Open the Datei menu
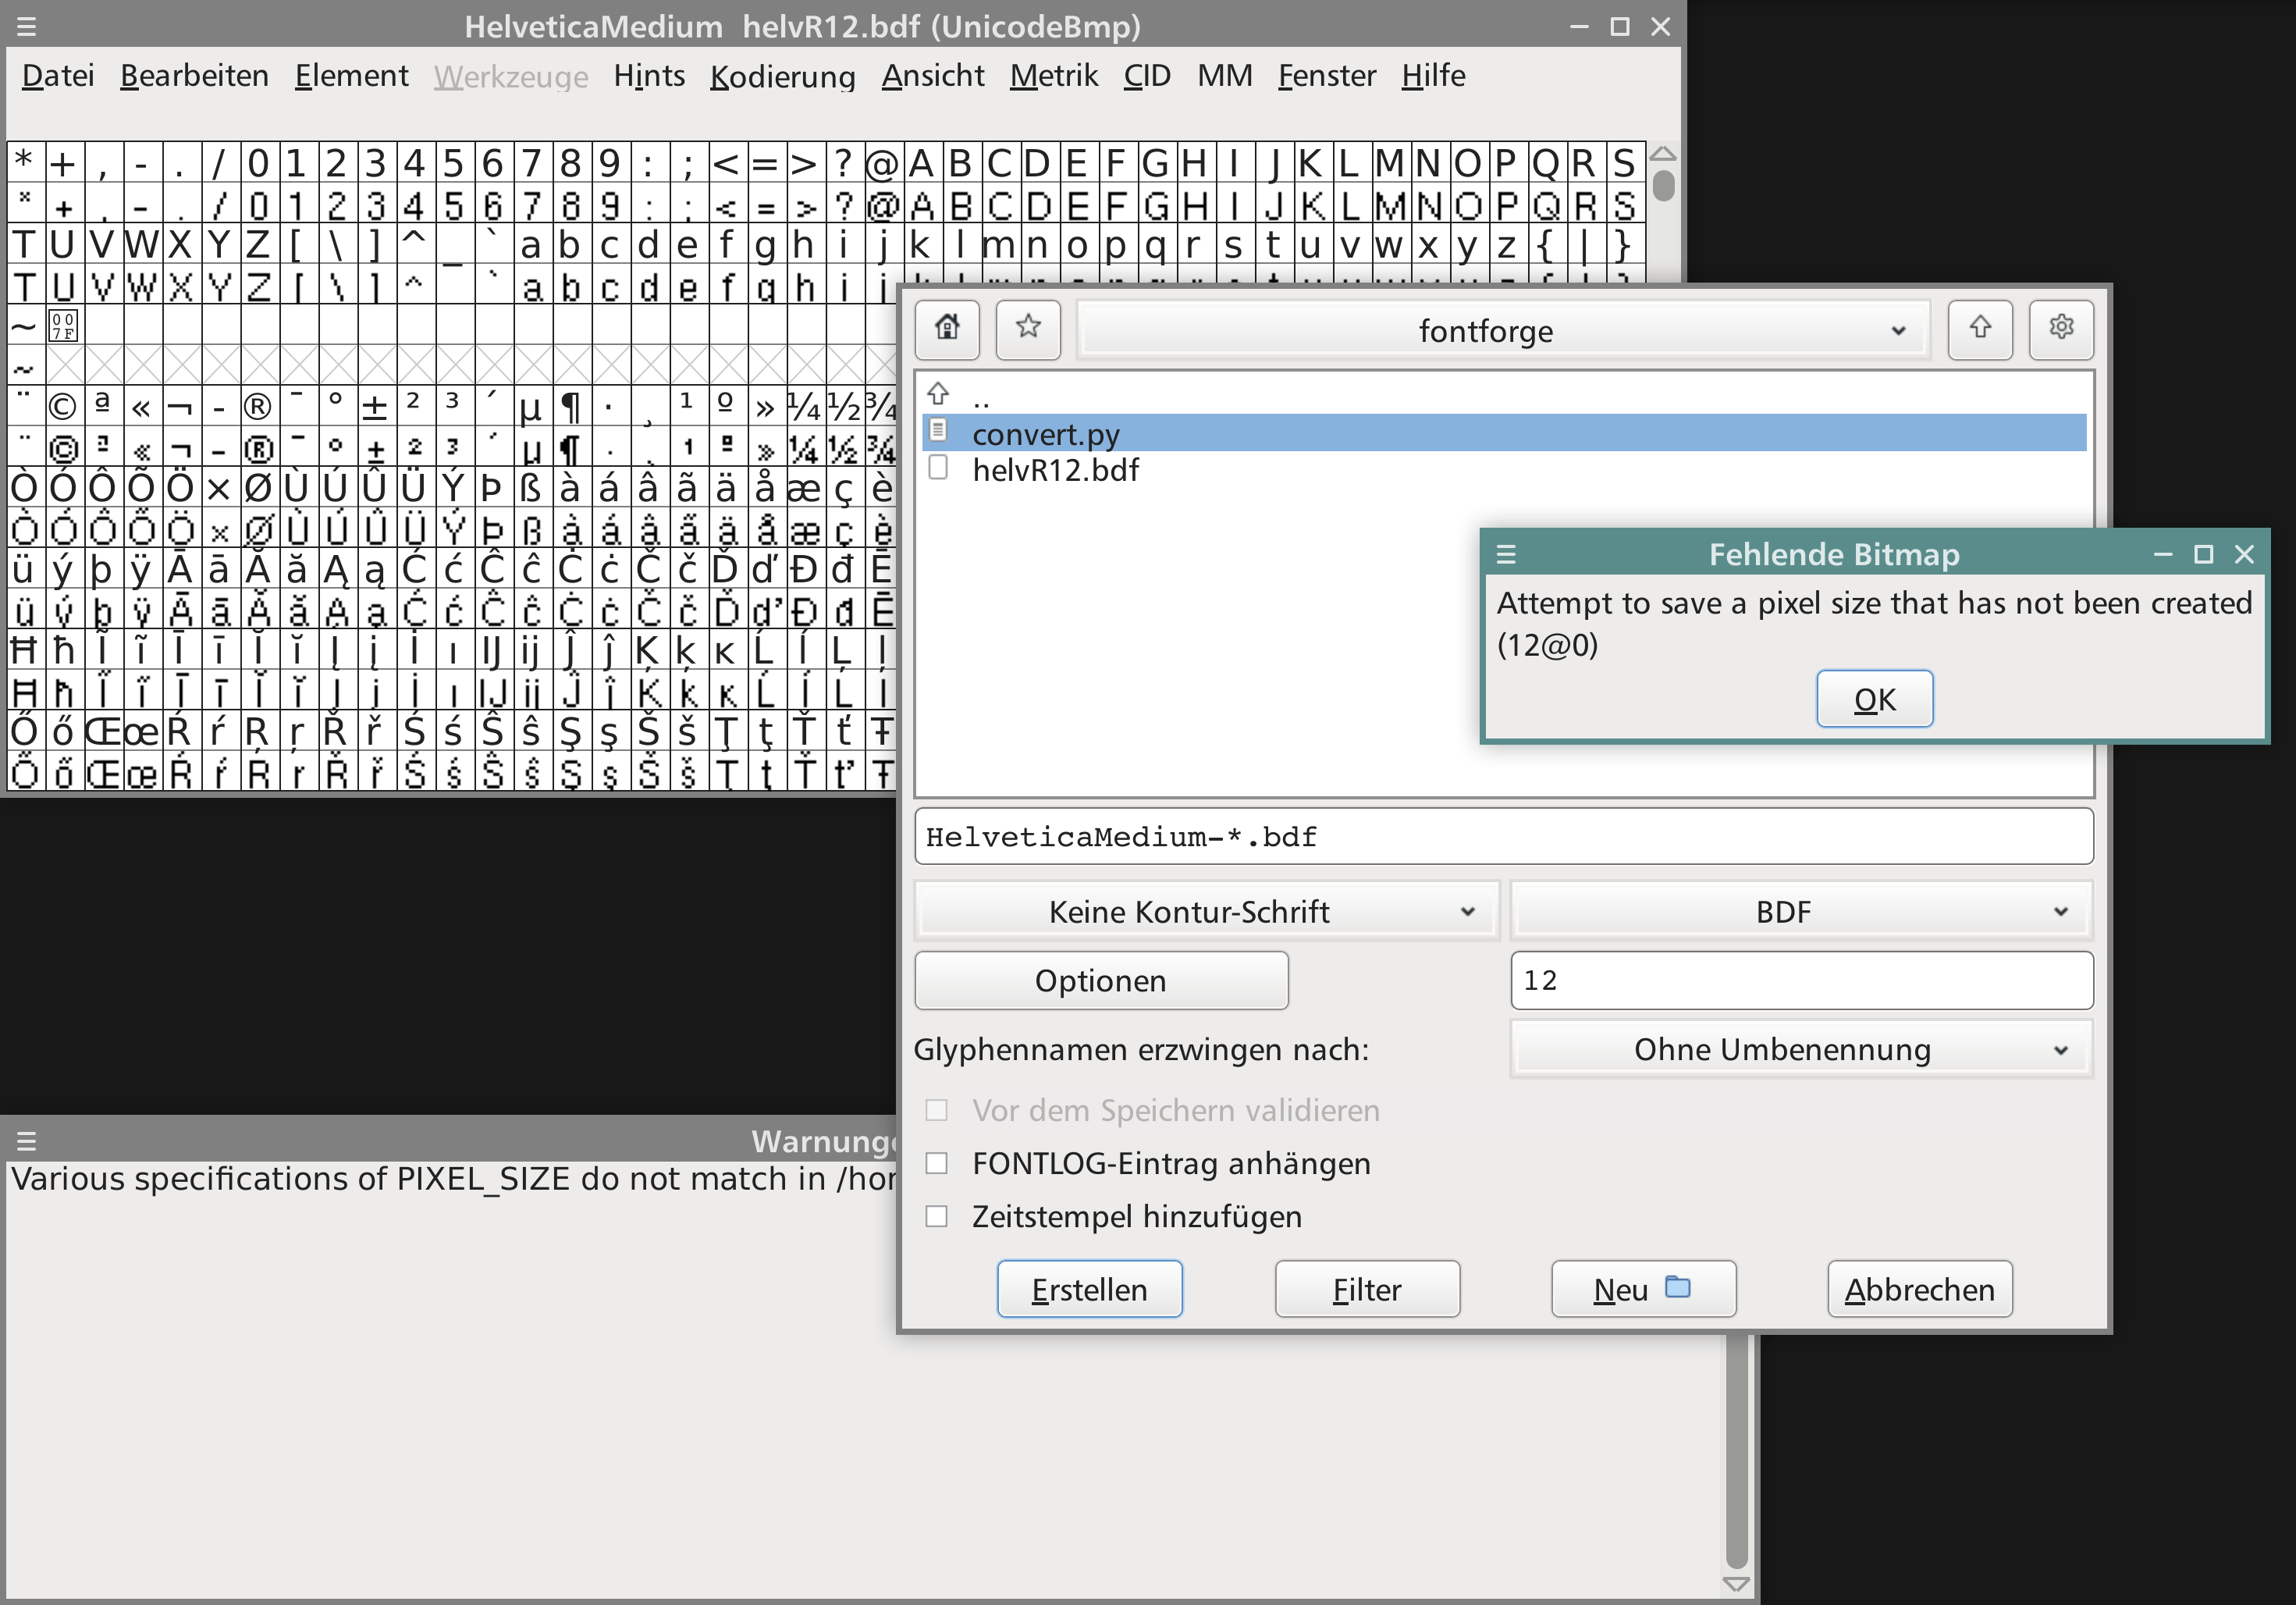This screenshot has height=1605, width=2296. coord(57,75)
